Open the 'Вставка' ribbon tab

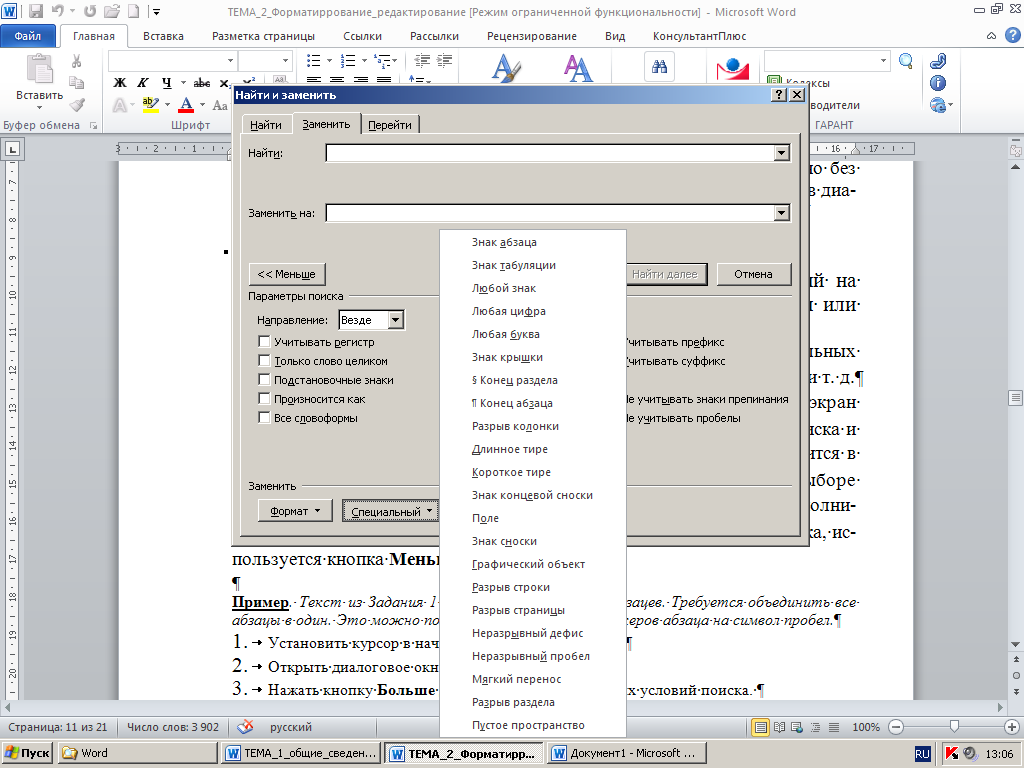163,36
